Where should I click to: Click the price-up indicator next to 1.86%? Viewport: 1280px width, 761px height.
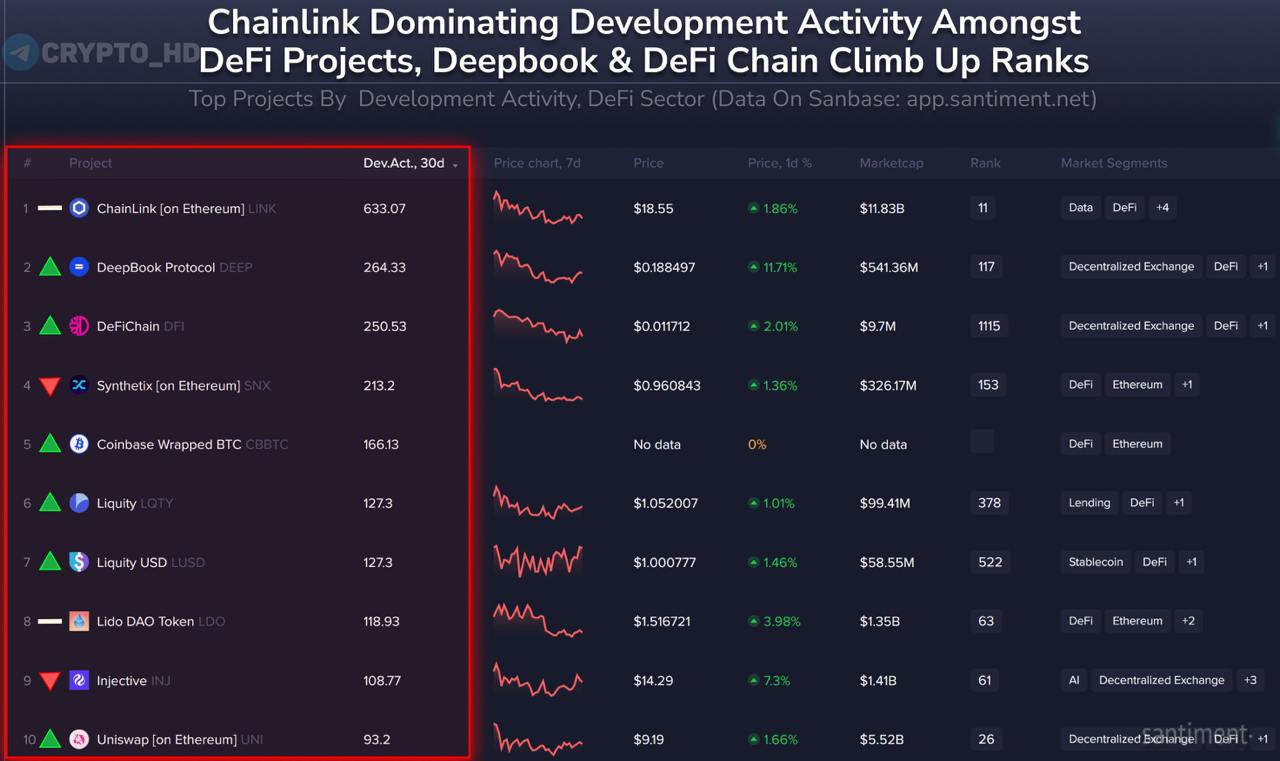pyautogui.click(x=754, y=208)
